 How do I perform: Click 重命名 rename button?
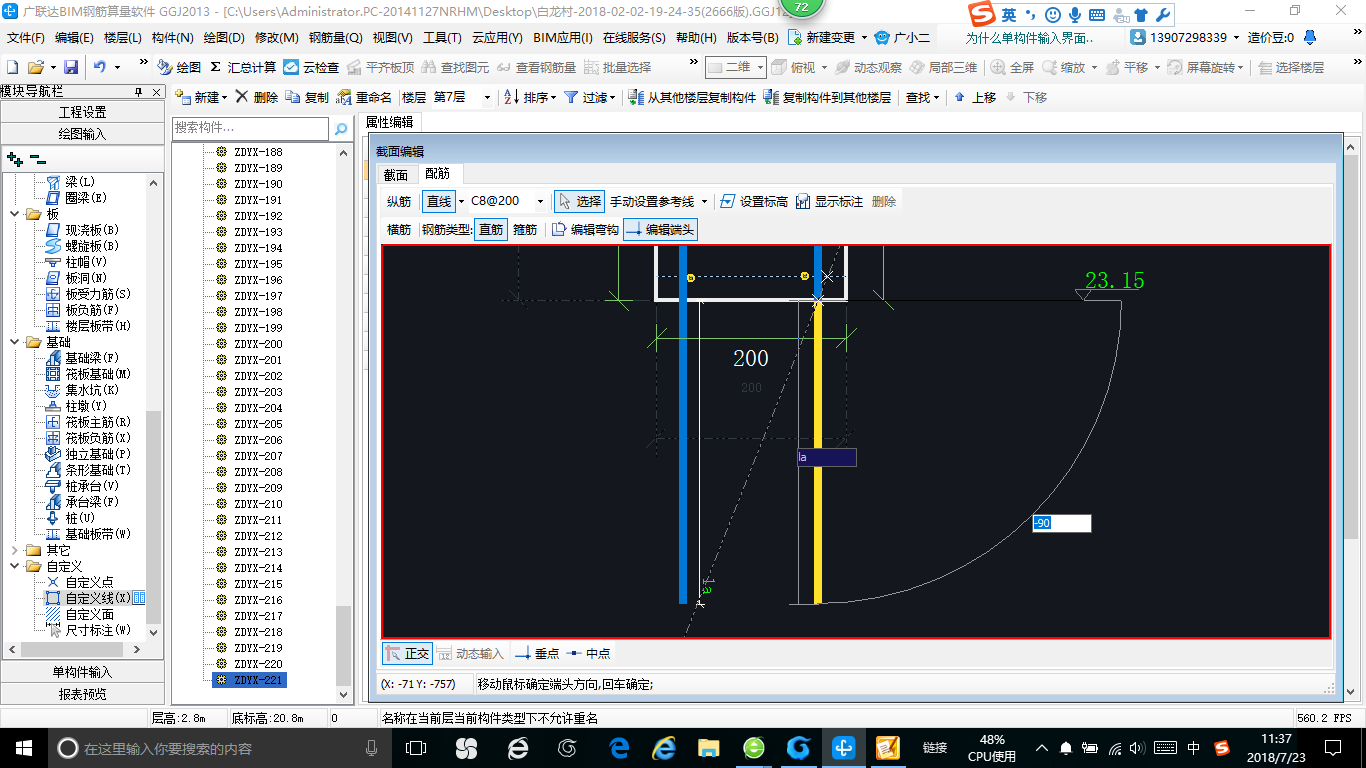364,97
